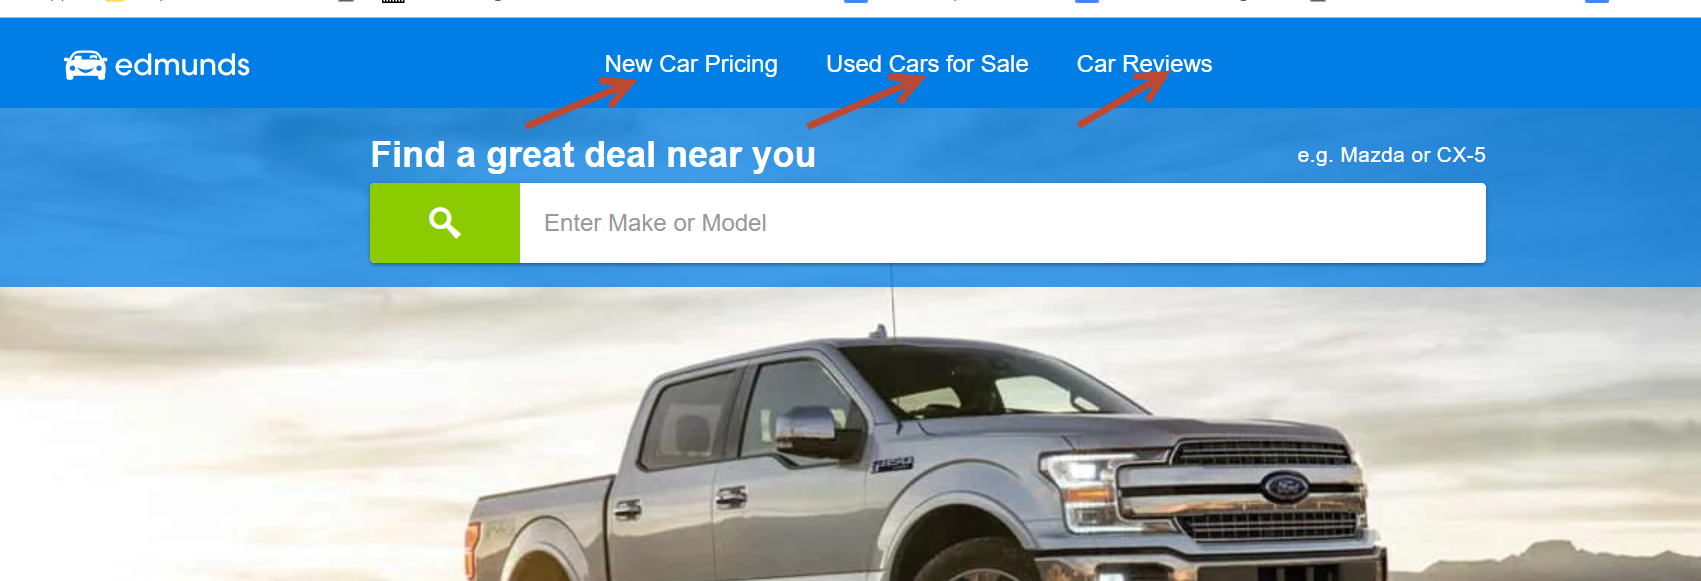Click the truck's front door handle
Viewport: 1701px width, 581px height.
tap(731, 496)
